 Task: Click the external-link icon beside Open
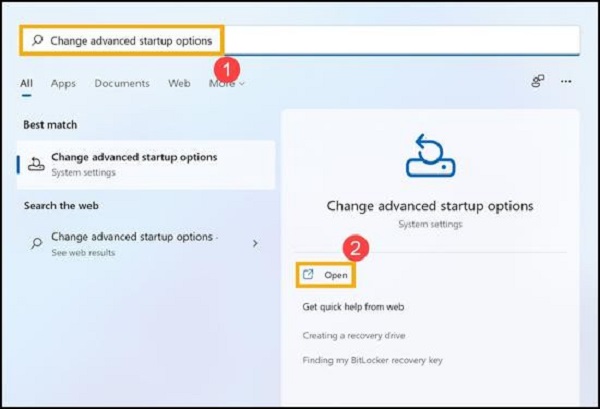308,274
